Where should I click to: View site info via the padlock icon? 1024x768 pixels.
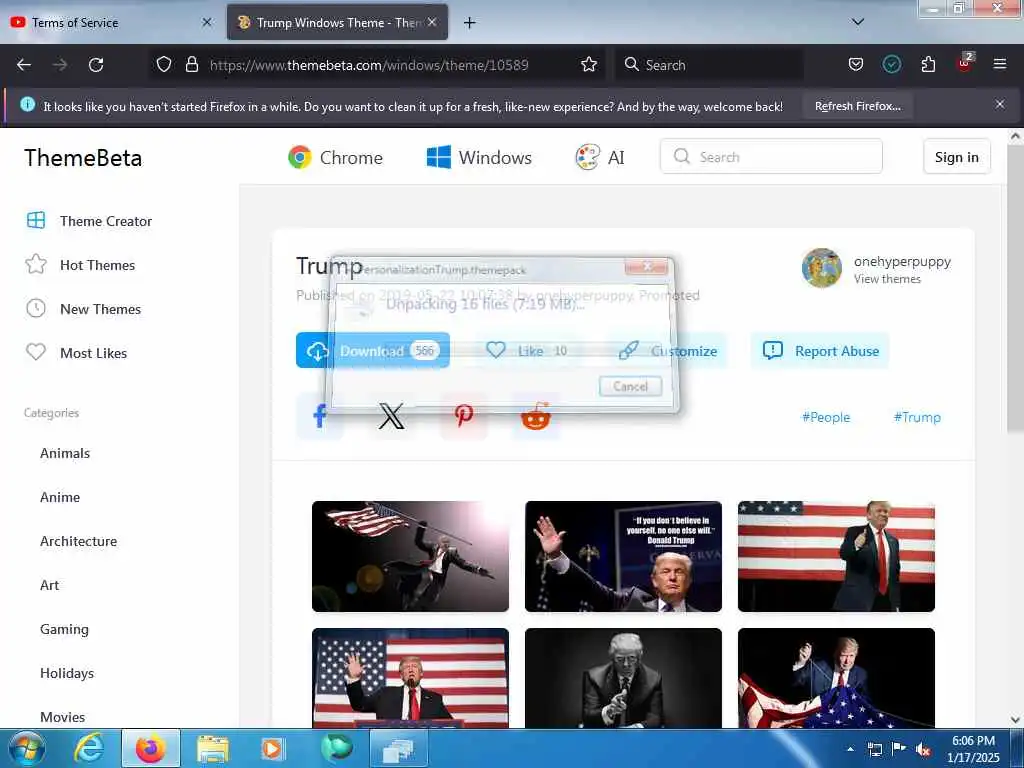tap(191, 64)
